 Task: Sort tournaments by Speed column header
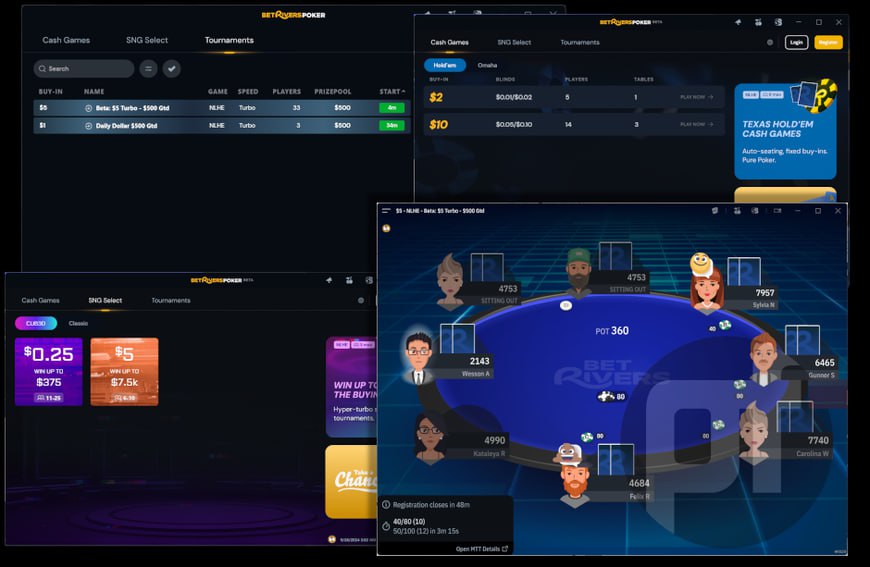coord(248,92)
